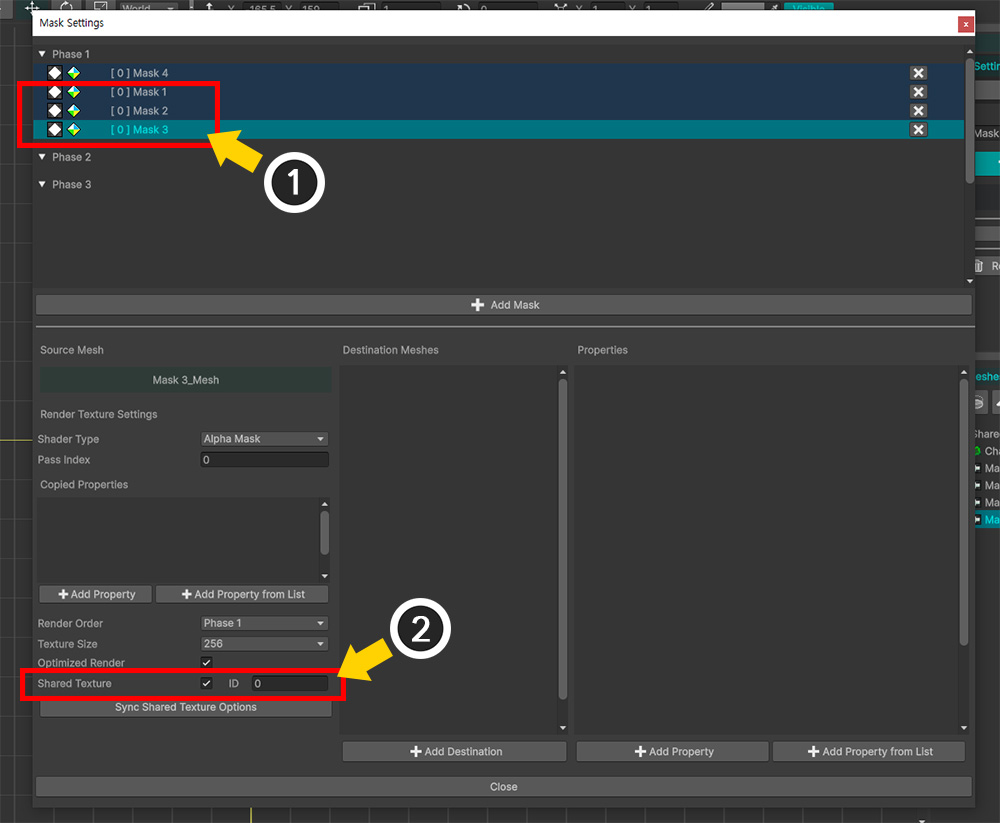1000x823 pixels.
Task: Click the Properties list scrollbar down arrow
Action: [964, 728]
